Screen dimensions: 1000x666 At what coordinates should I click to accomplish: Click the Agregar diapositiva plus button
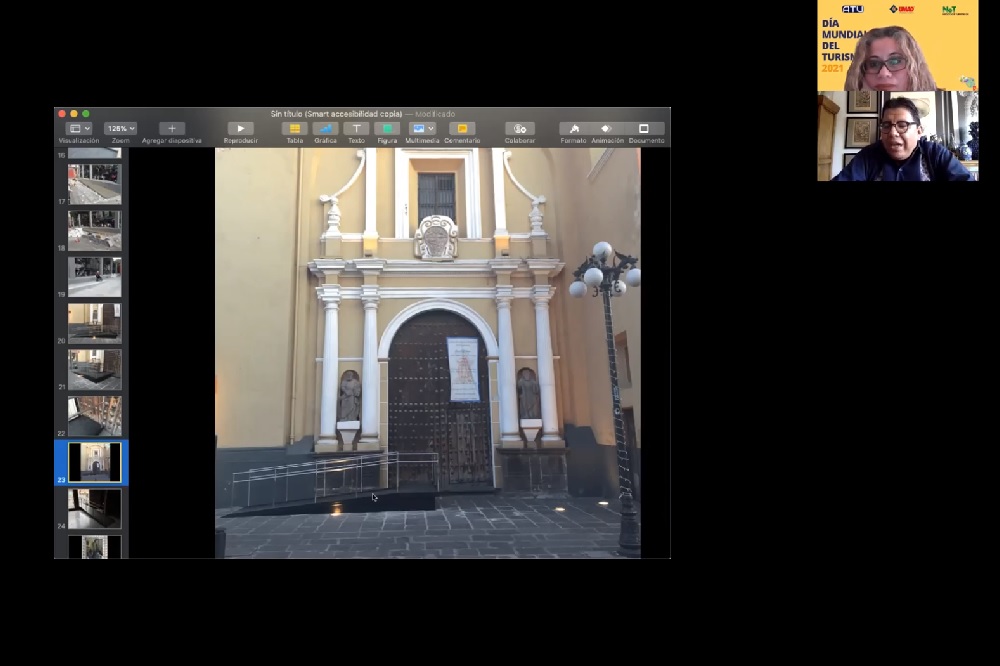pyautogui.click(x=172, y=129)
